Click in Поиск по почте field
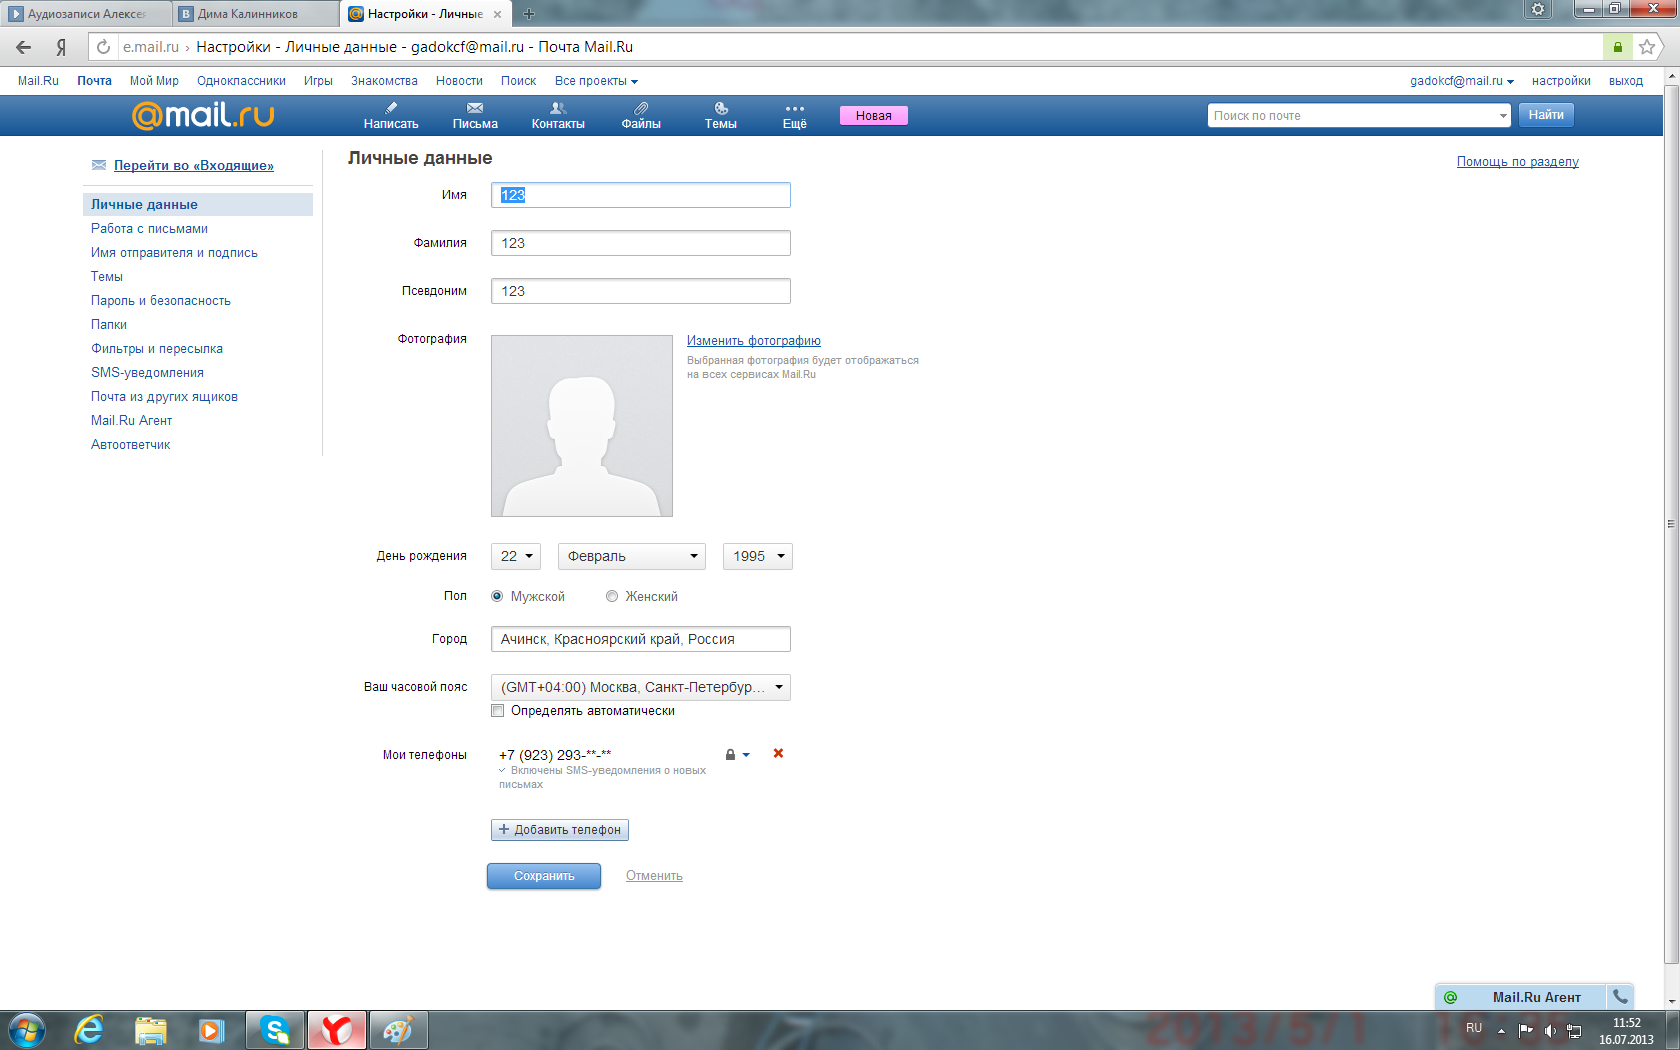Viewport: 1680px width, 1050px height. 1350,116
